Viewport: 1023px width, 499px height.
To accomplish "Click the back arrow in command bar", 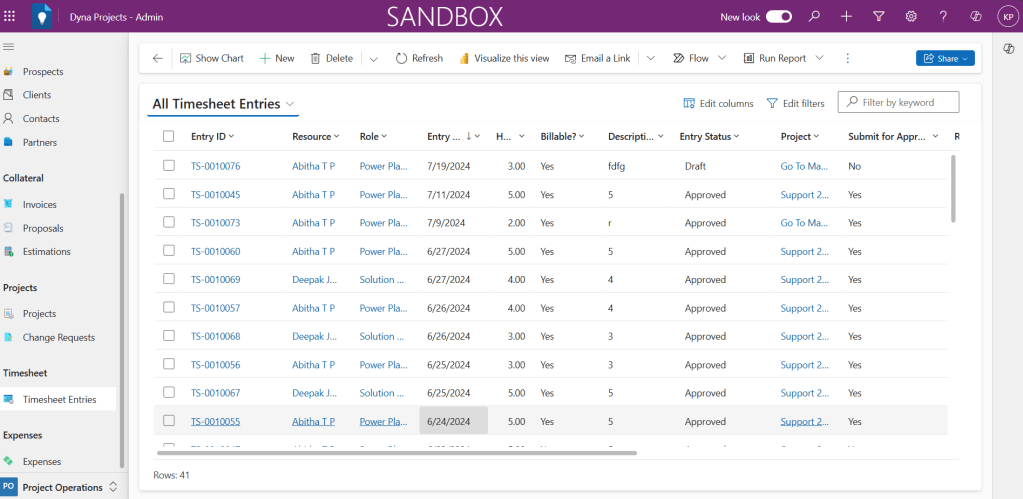I will click(x=157, y=58).
